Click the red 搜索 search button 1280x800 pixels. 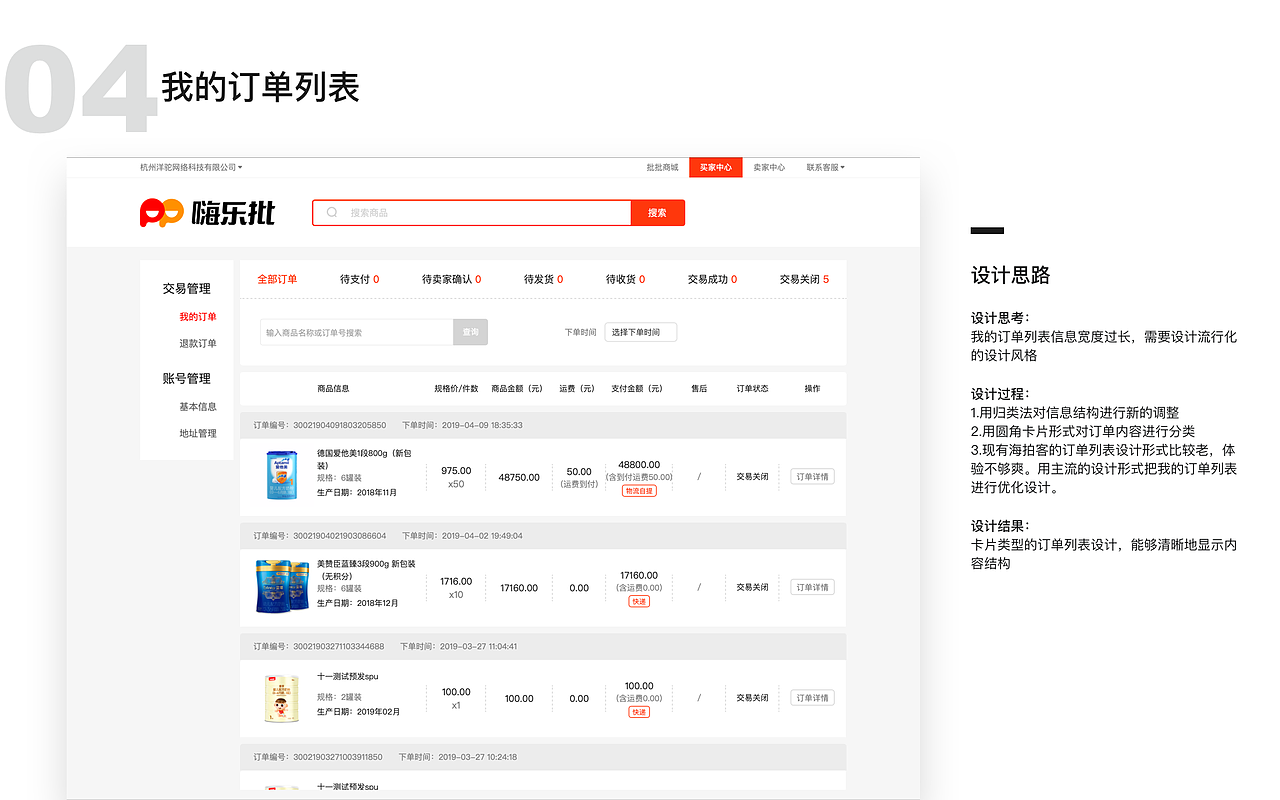(657, 212)
